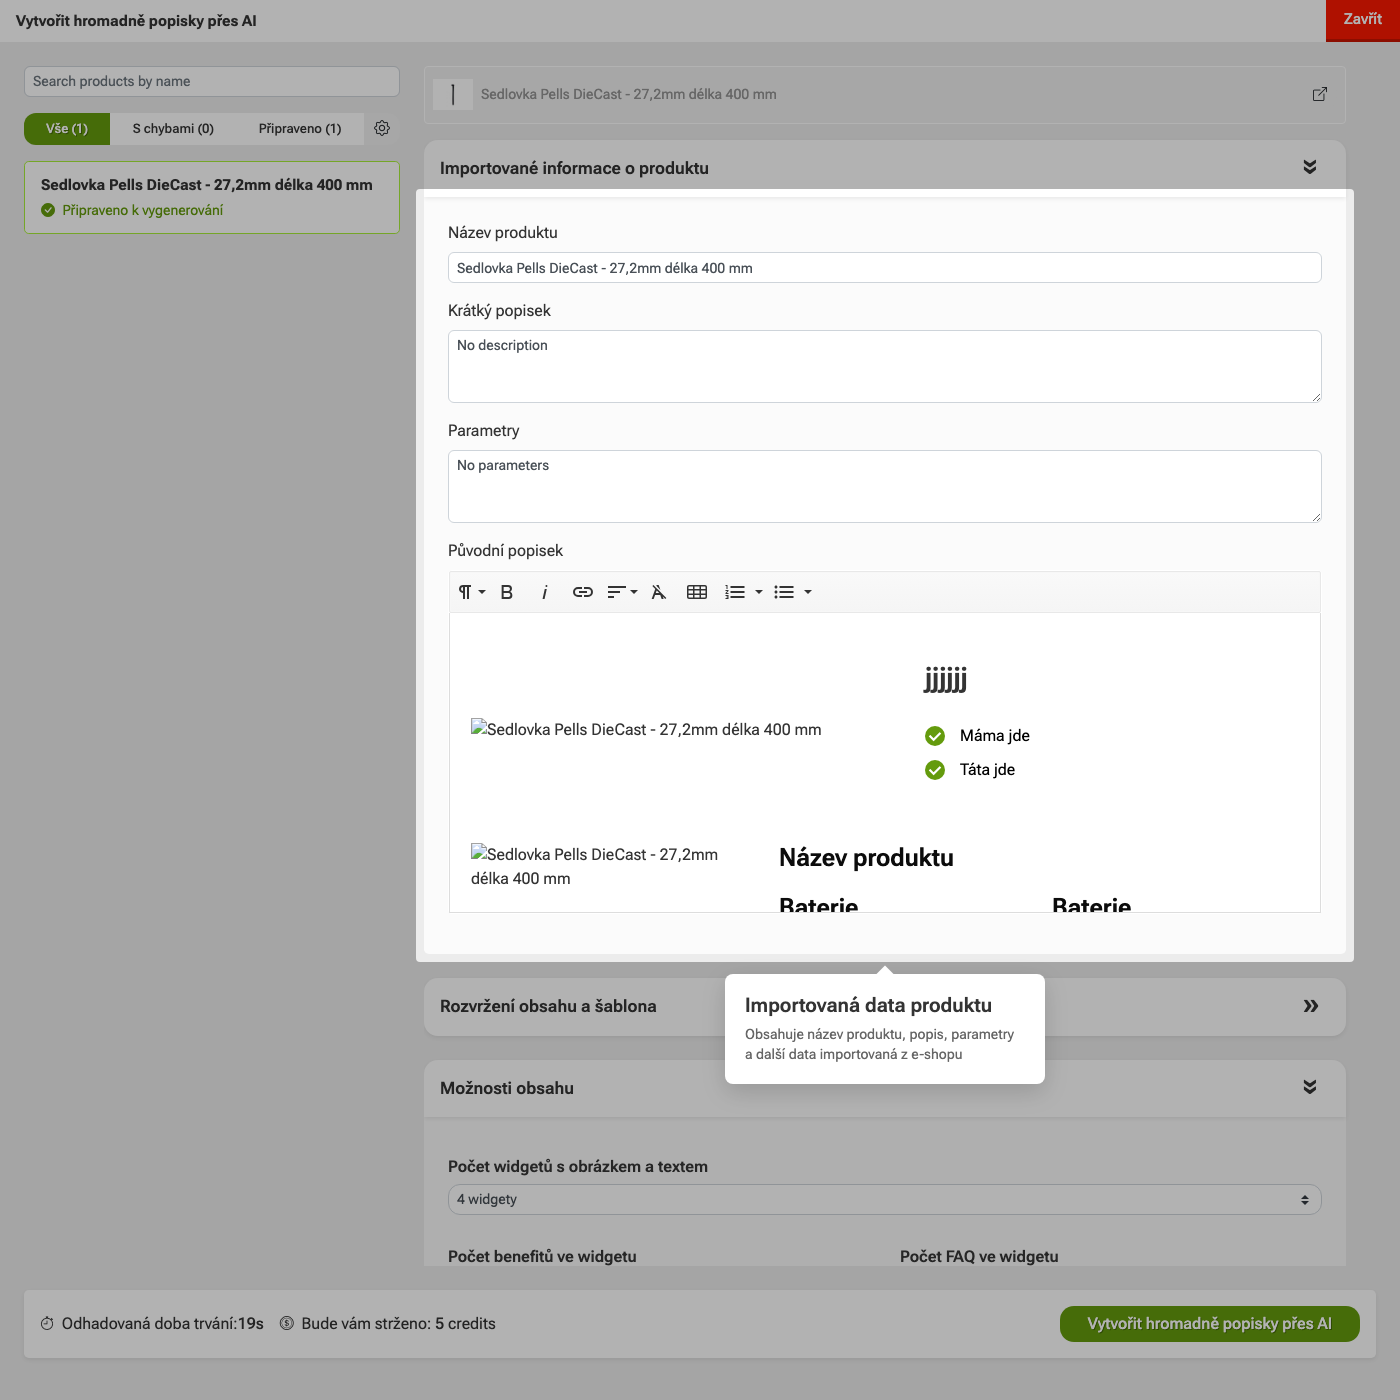This screenshot has height=1400, width=1400.
Task: Expand Rozvržení obsahu a šablona section
Action: (x=1310, y=1006)
